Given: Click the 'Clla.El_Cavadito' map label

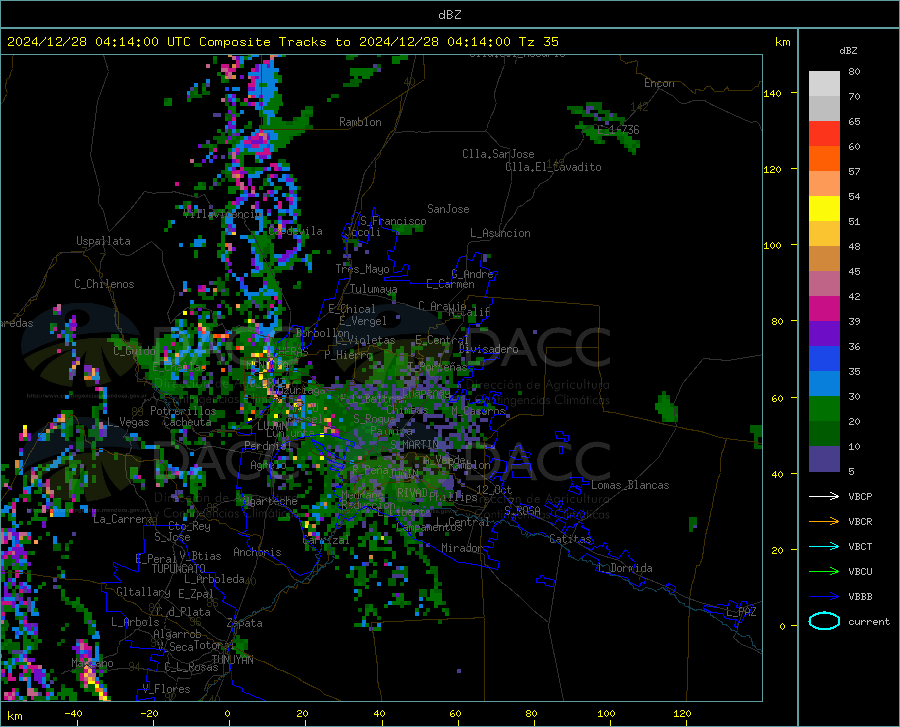Looking at the screenshot, I should point(553,167).
